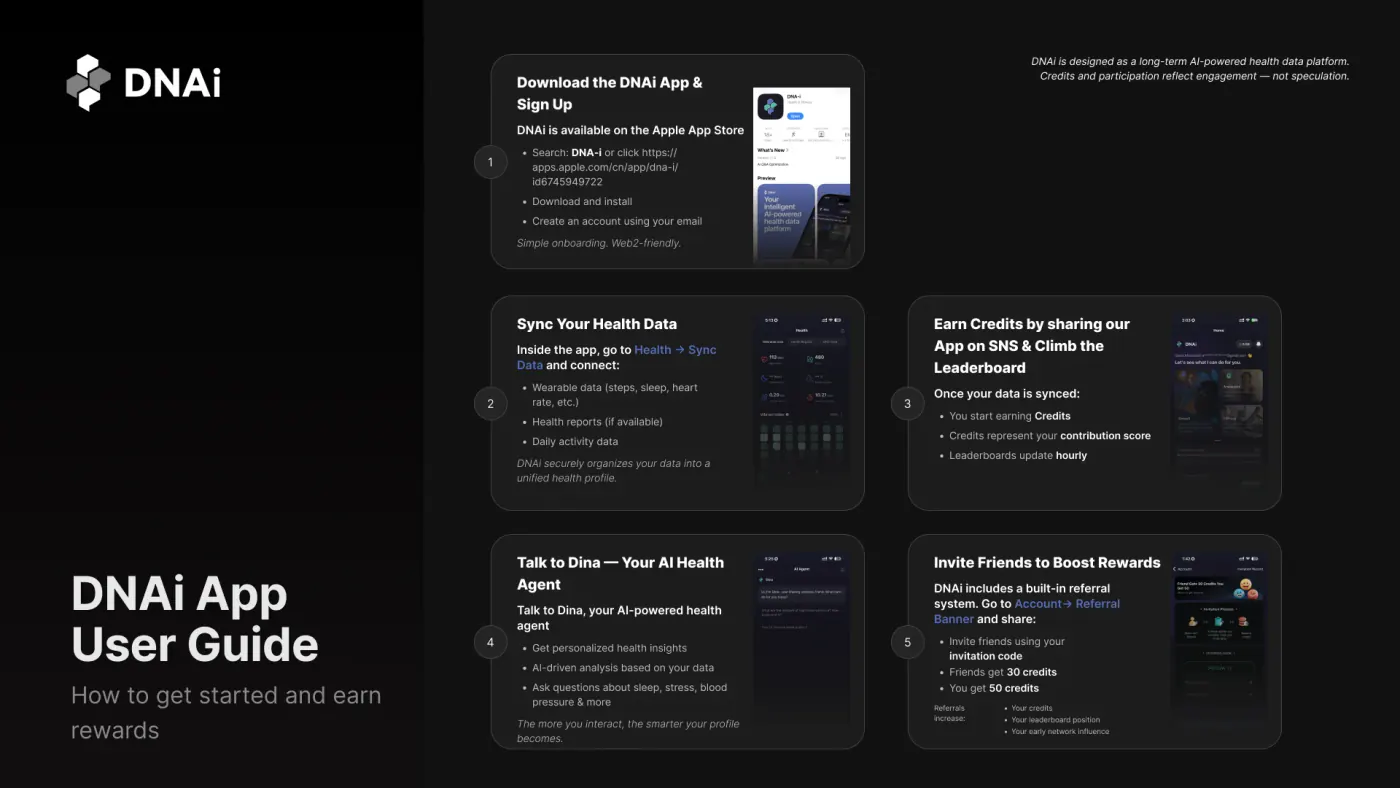
Task: Click the "Daily activity data" bullet
Action: point(575,442)
